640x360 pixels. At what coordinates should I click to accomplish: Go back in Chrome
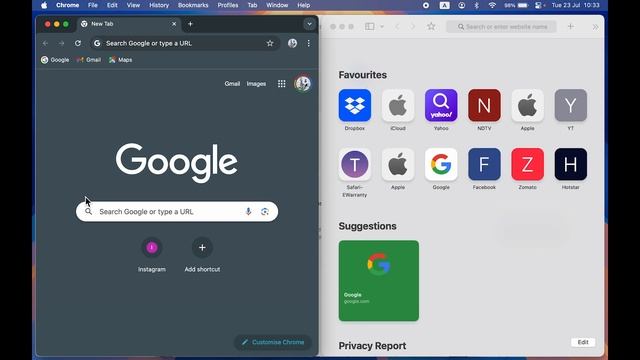(x=45, y=43)
